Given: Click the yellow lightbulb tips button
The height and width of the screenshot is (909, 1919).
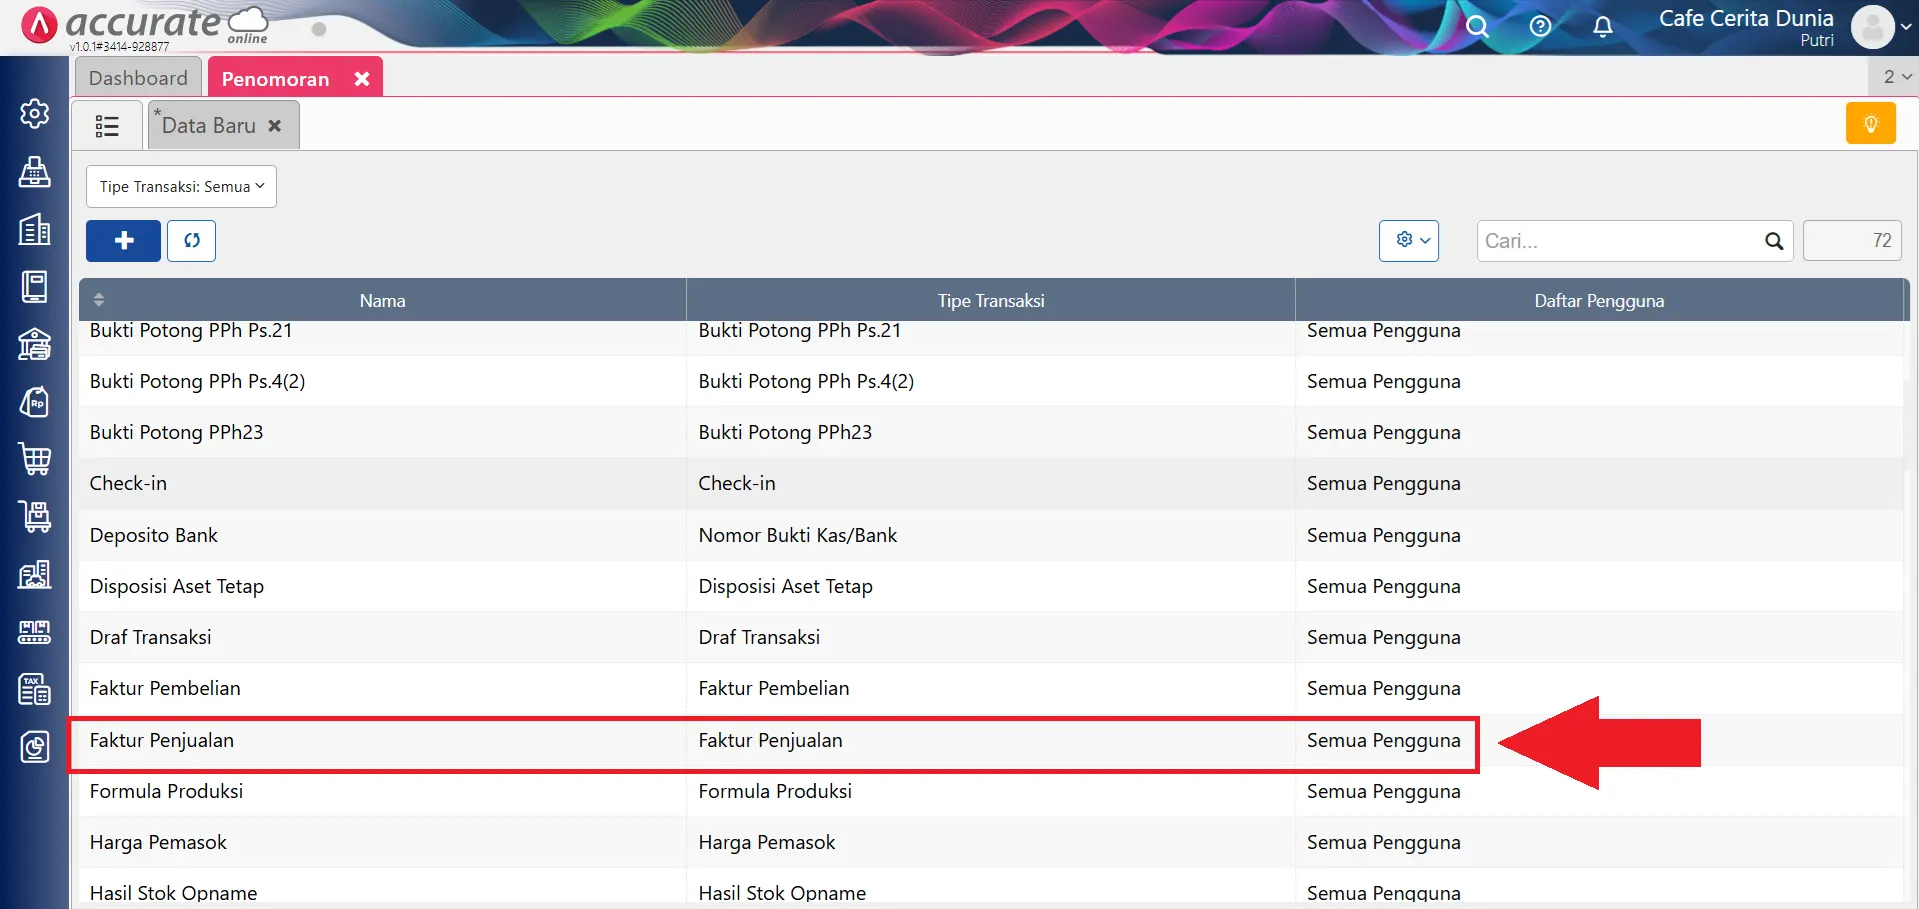Looking at the screenshot, I should [1870, 124].
